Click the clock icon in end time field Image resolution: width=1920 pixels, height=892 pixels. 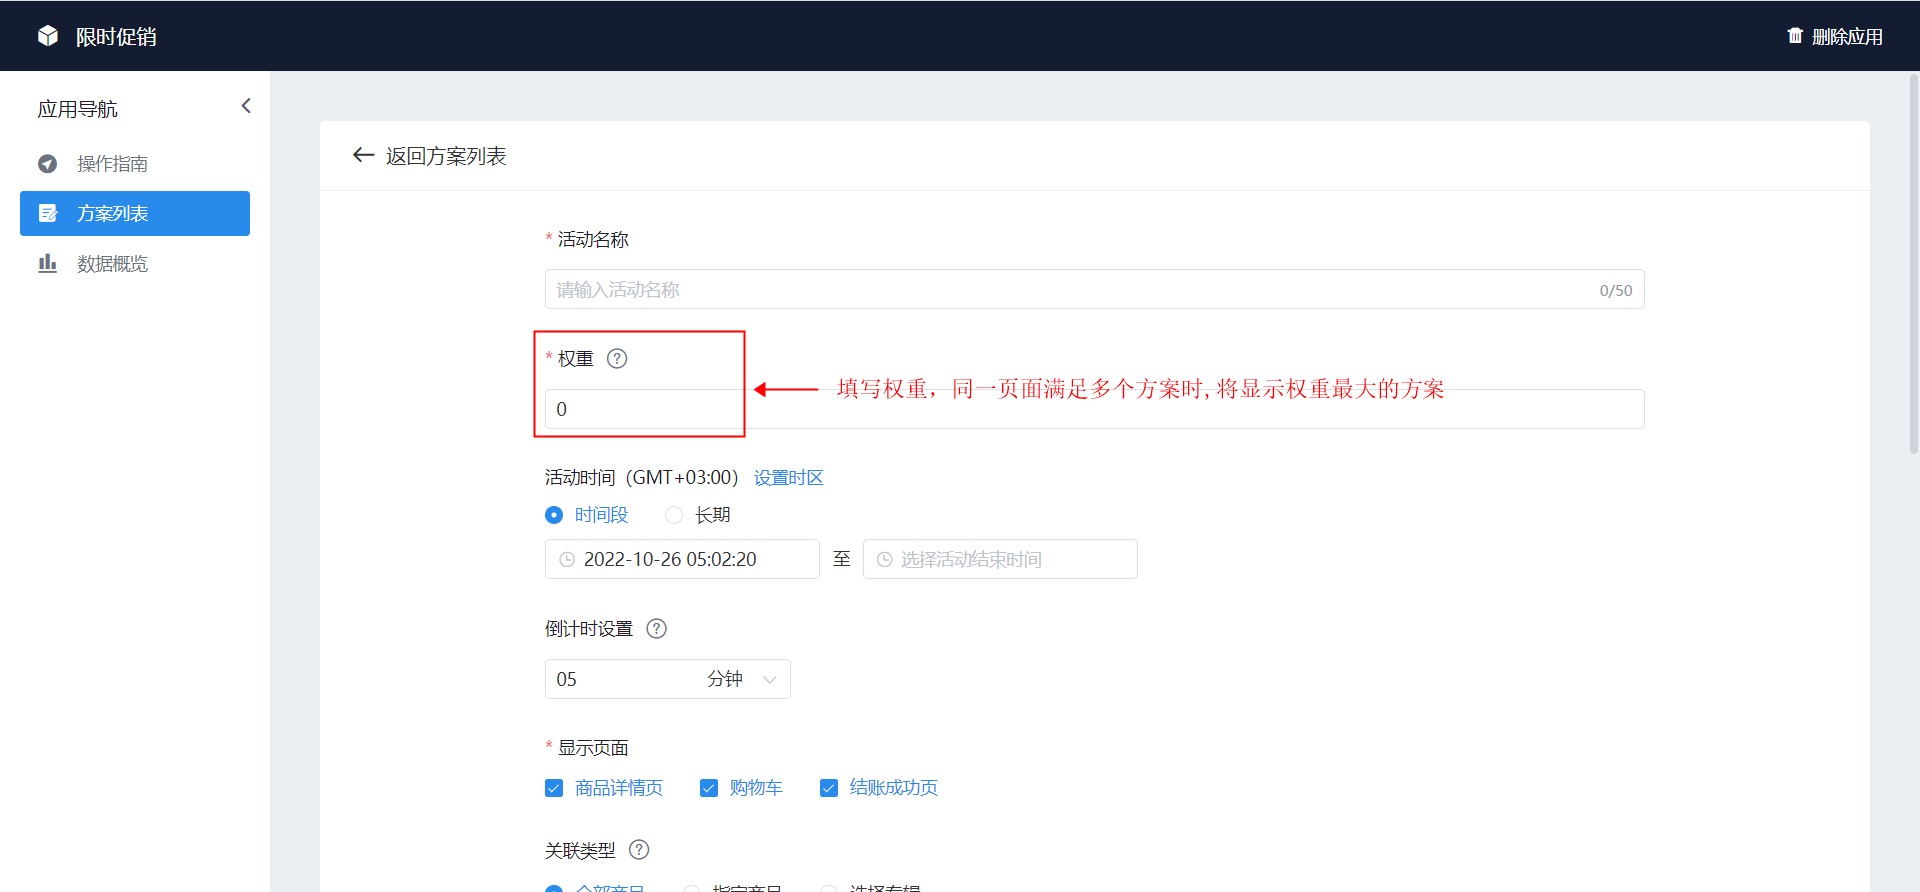tap(884, 559)
